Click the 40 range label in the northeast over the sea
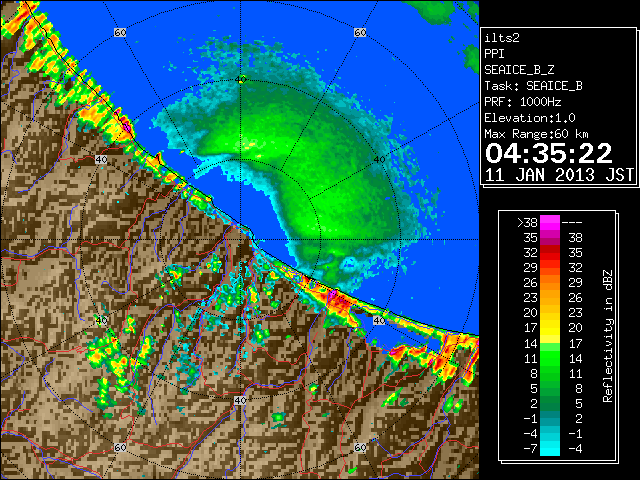 click(379, 160)
